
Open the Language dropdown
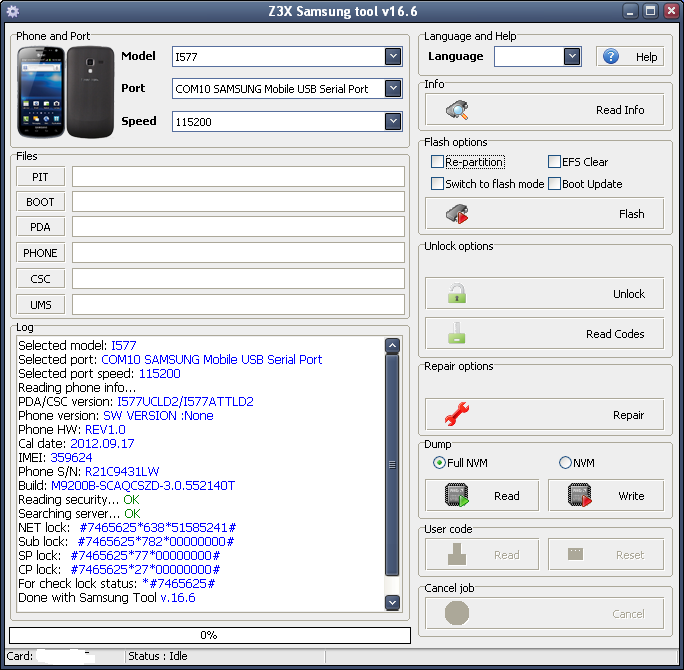click(571, 57)
